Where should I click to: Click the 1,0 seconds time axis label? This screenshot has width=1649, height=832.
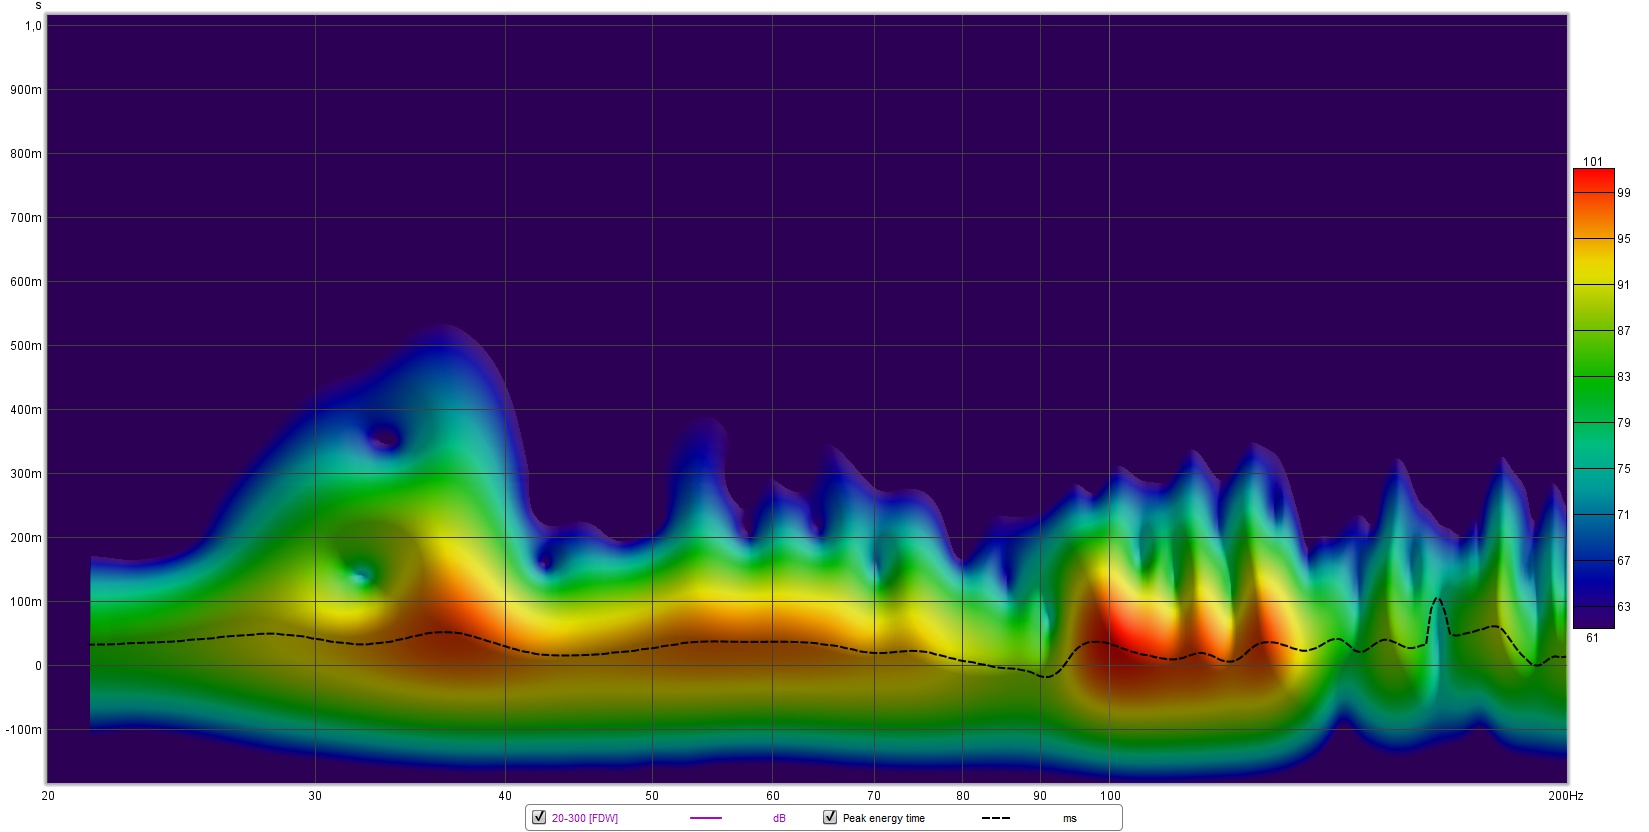[x=33, y=26]
